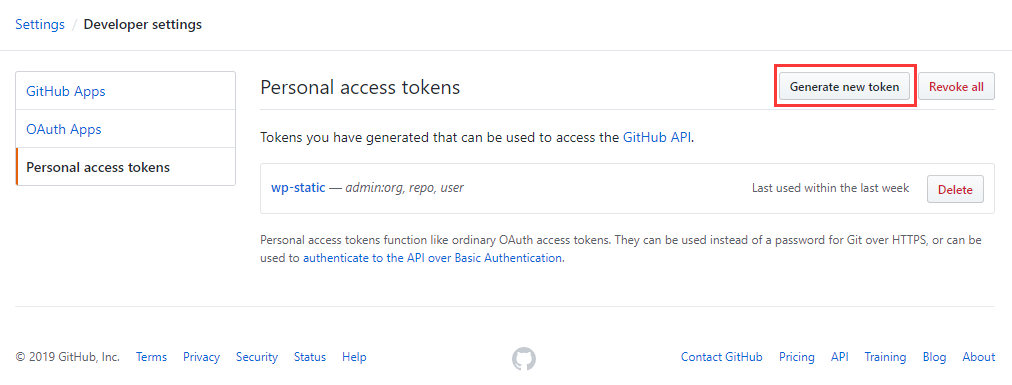This screenshot has width=1012, height=385.
Task: Open the Training footer link
Action: coord(885,357)
